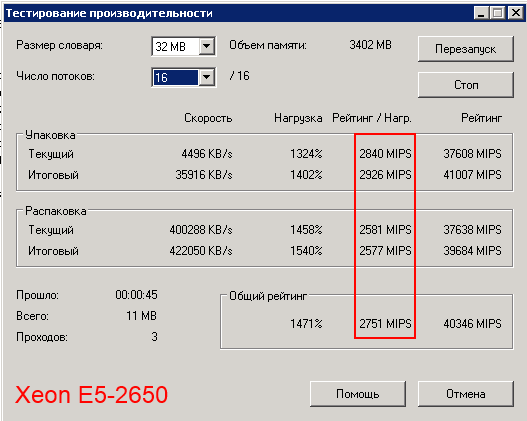Click the total rating 40346 MIPS value
The image size is (527, 421).
click(472, 324)
